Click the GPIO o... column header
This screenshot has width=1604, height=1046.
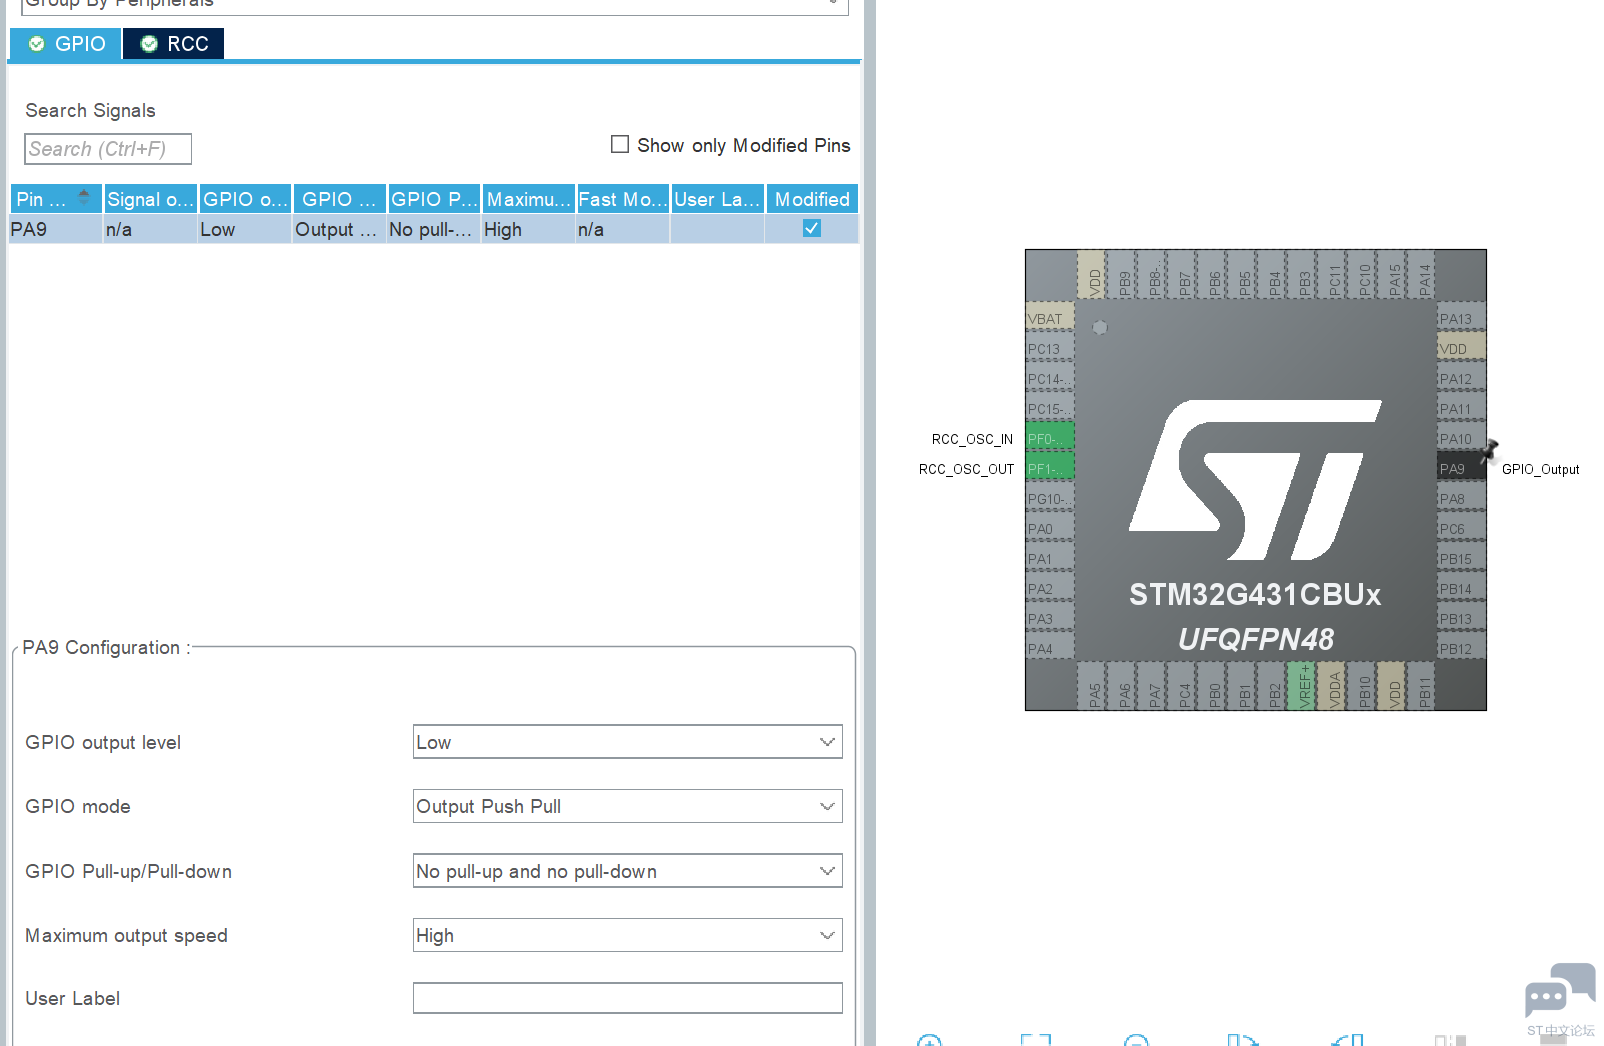[x=245, y=199]
